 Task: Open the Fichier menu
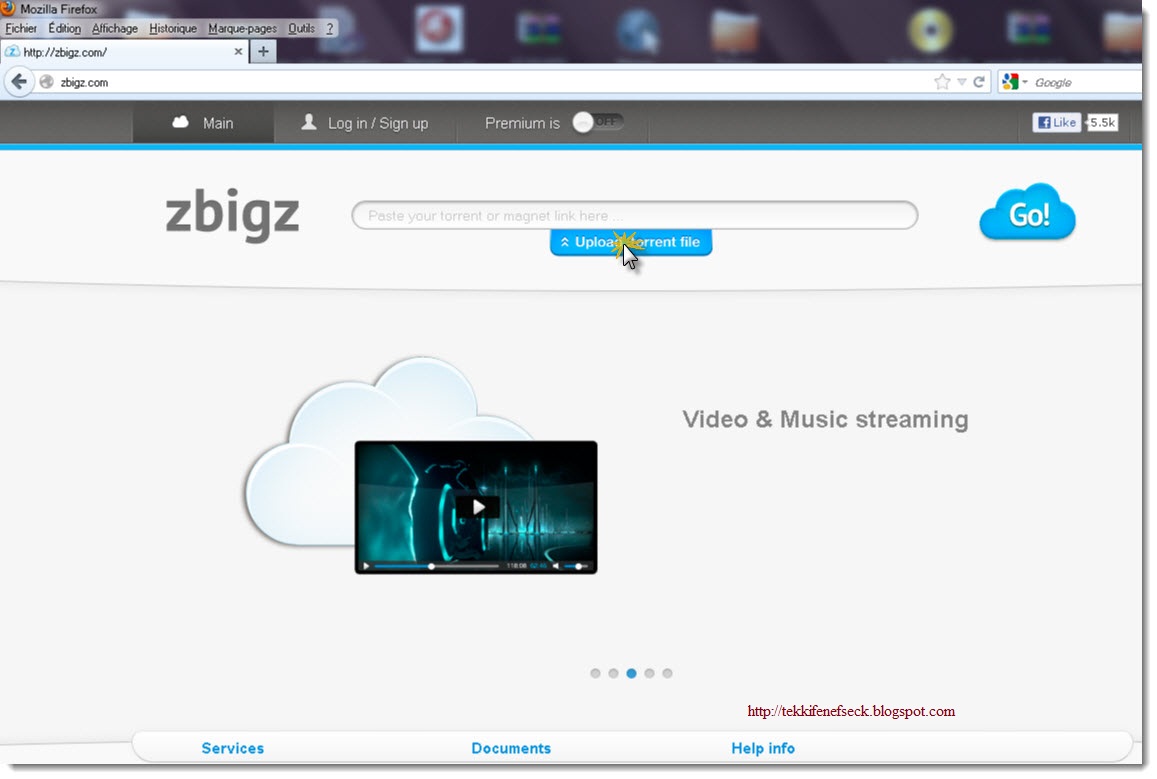(21, 28)
